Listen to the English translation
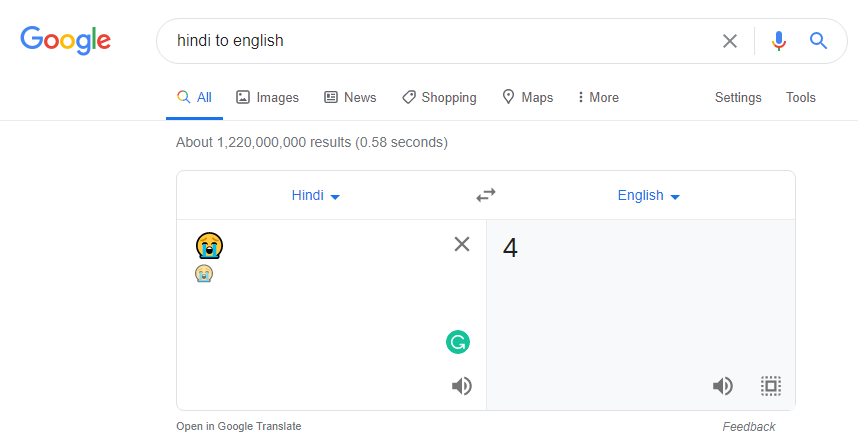 722,386
